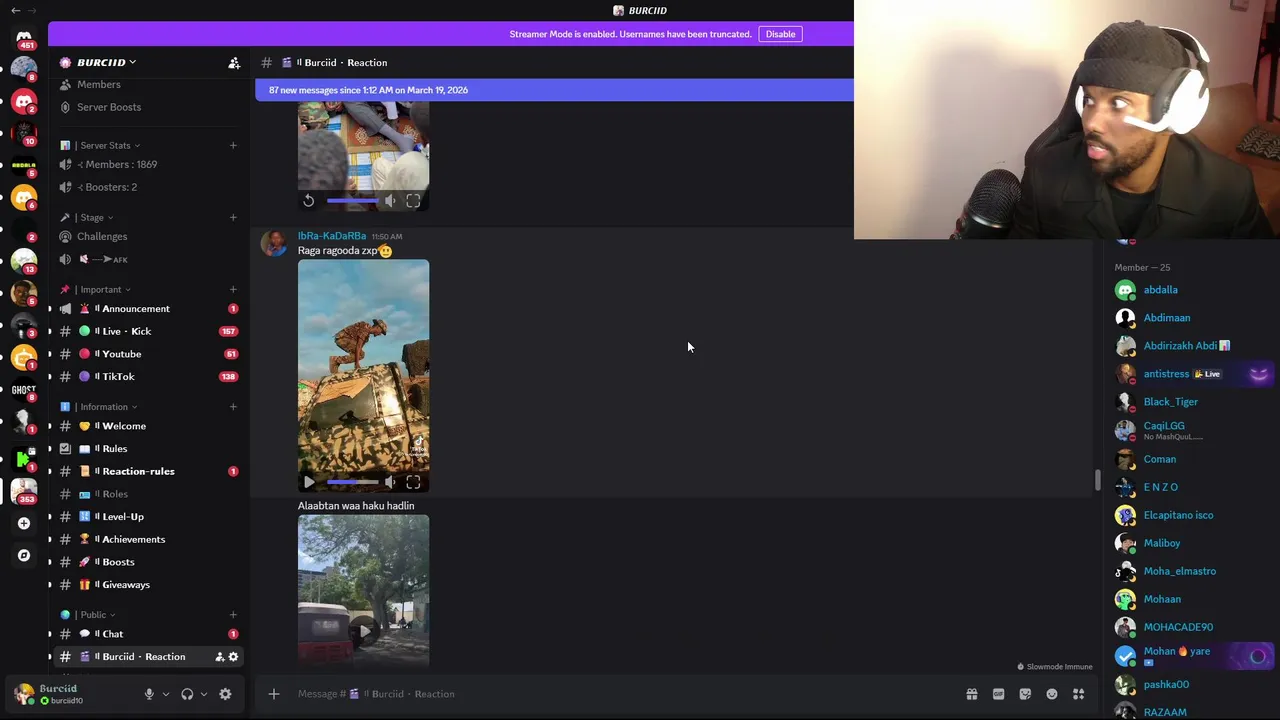Screen dimensions: 1280x720
Task: Collapse the Information category
Action: [x=104, y=407]
